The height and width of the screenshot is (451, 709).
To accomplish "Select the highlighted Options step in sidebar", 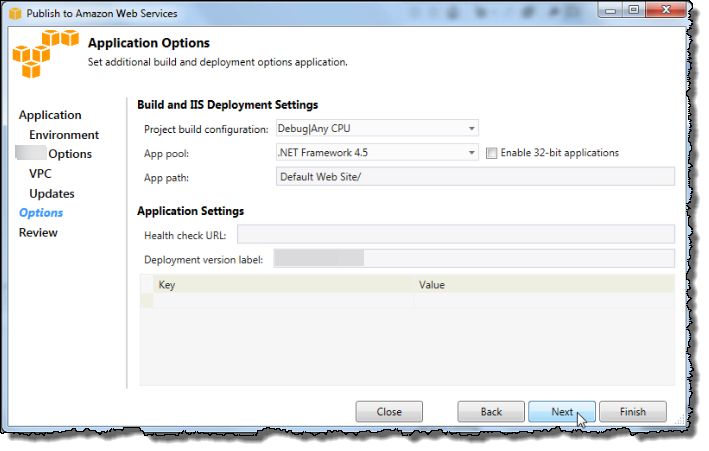I will pyautogui.click(x=41, y=213).
